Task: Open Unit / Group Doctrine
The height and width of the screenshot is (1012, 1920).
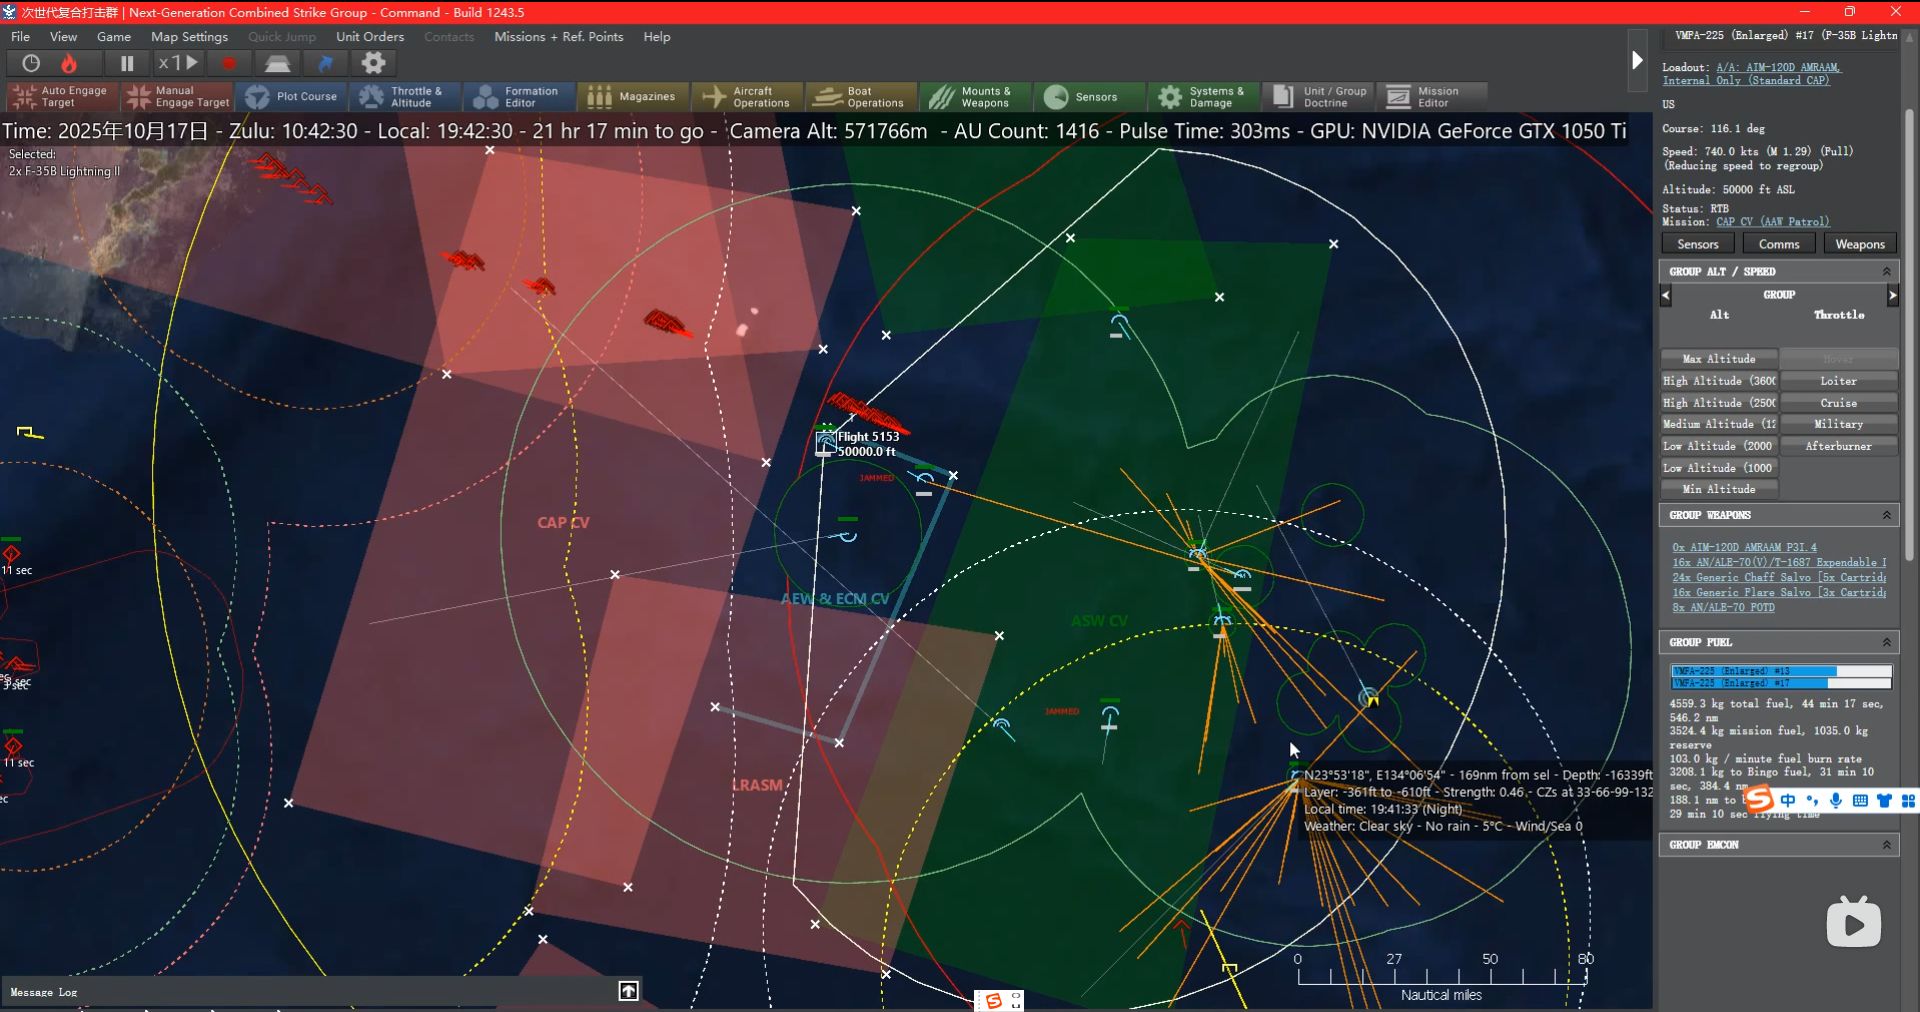Action: (1317, 97)
